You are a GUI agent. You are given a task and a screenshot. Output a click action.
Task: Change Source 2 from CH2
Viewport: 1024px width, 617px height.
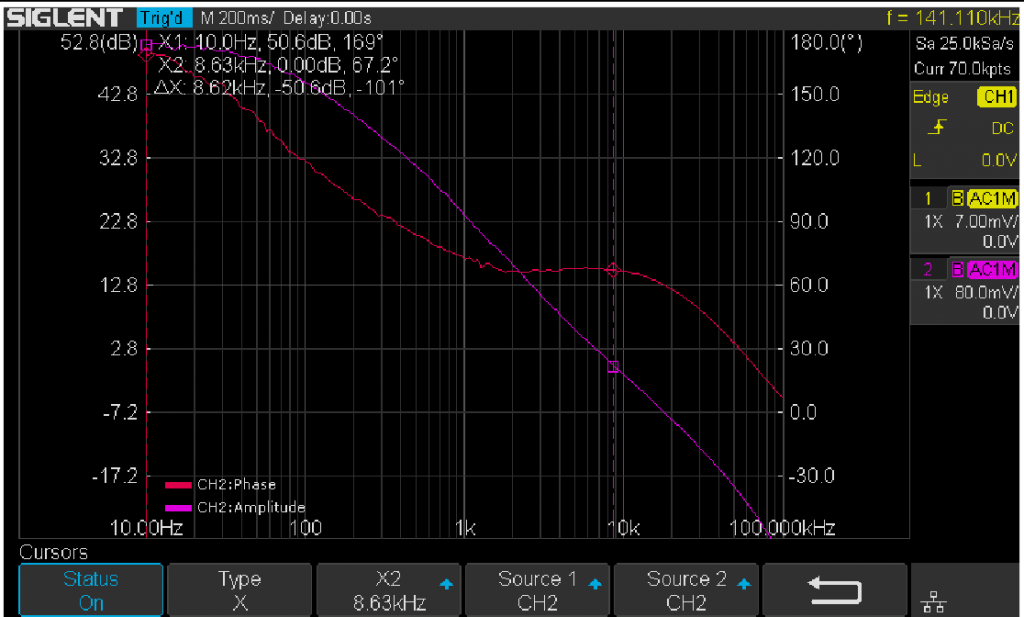(686, 590)
